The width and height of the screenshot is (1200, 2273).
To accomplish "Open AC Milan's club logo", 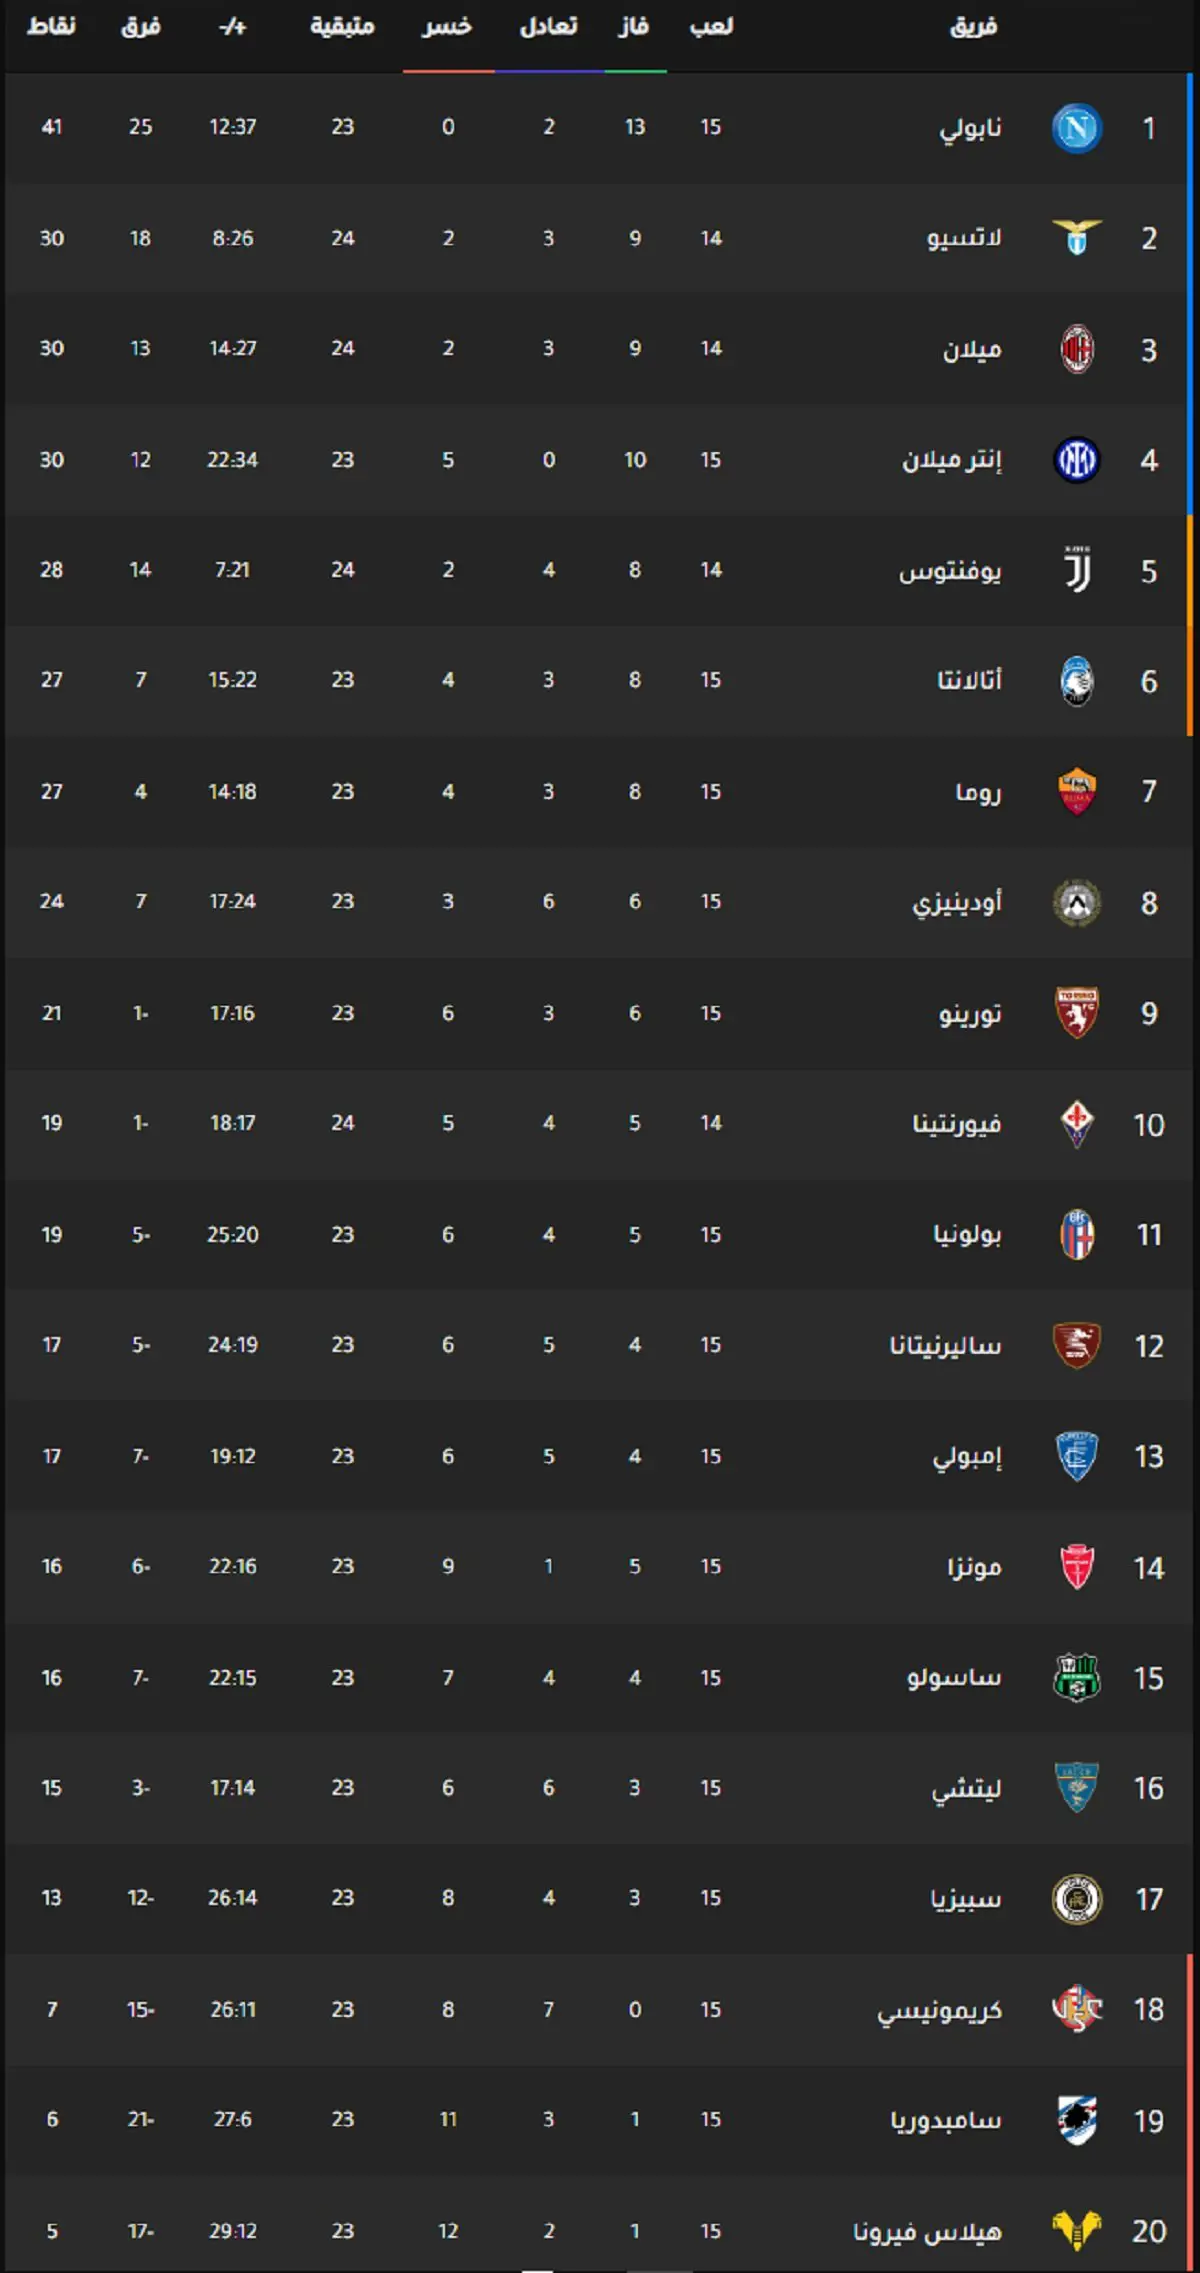I will click(x=1077, y=349).
